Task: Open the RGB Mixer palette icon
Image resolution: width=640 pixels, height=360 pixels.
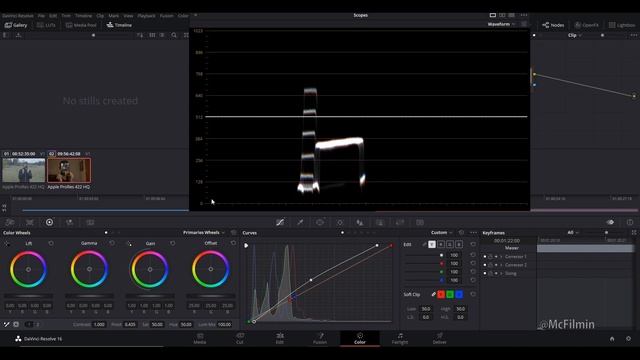Action: 70,222
